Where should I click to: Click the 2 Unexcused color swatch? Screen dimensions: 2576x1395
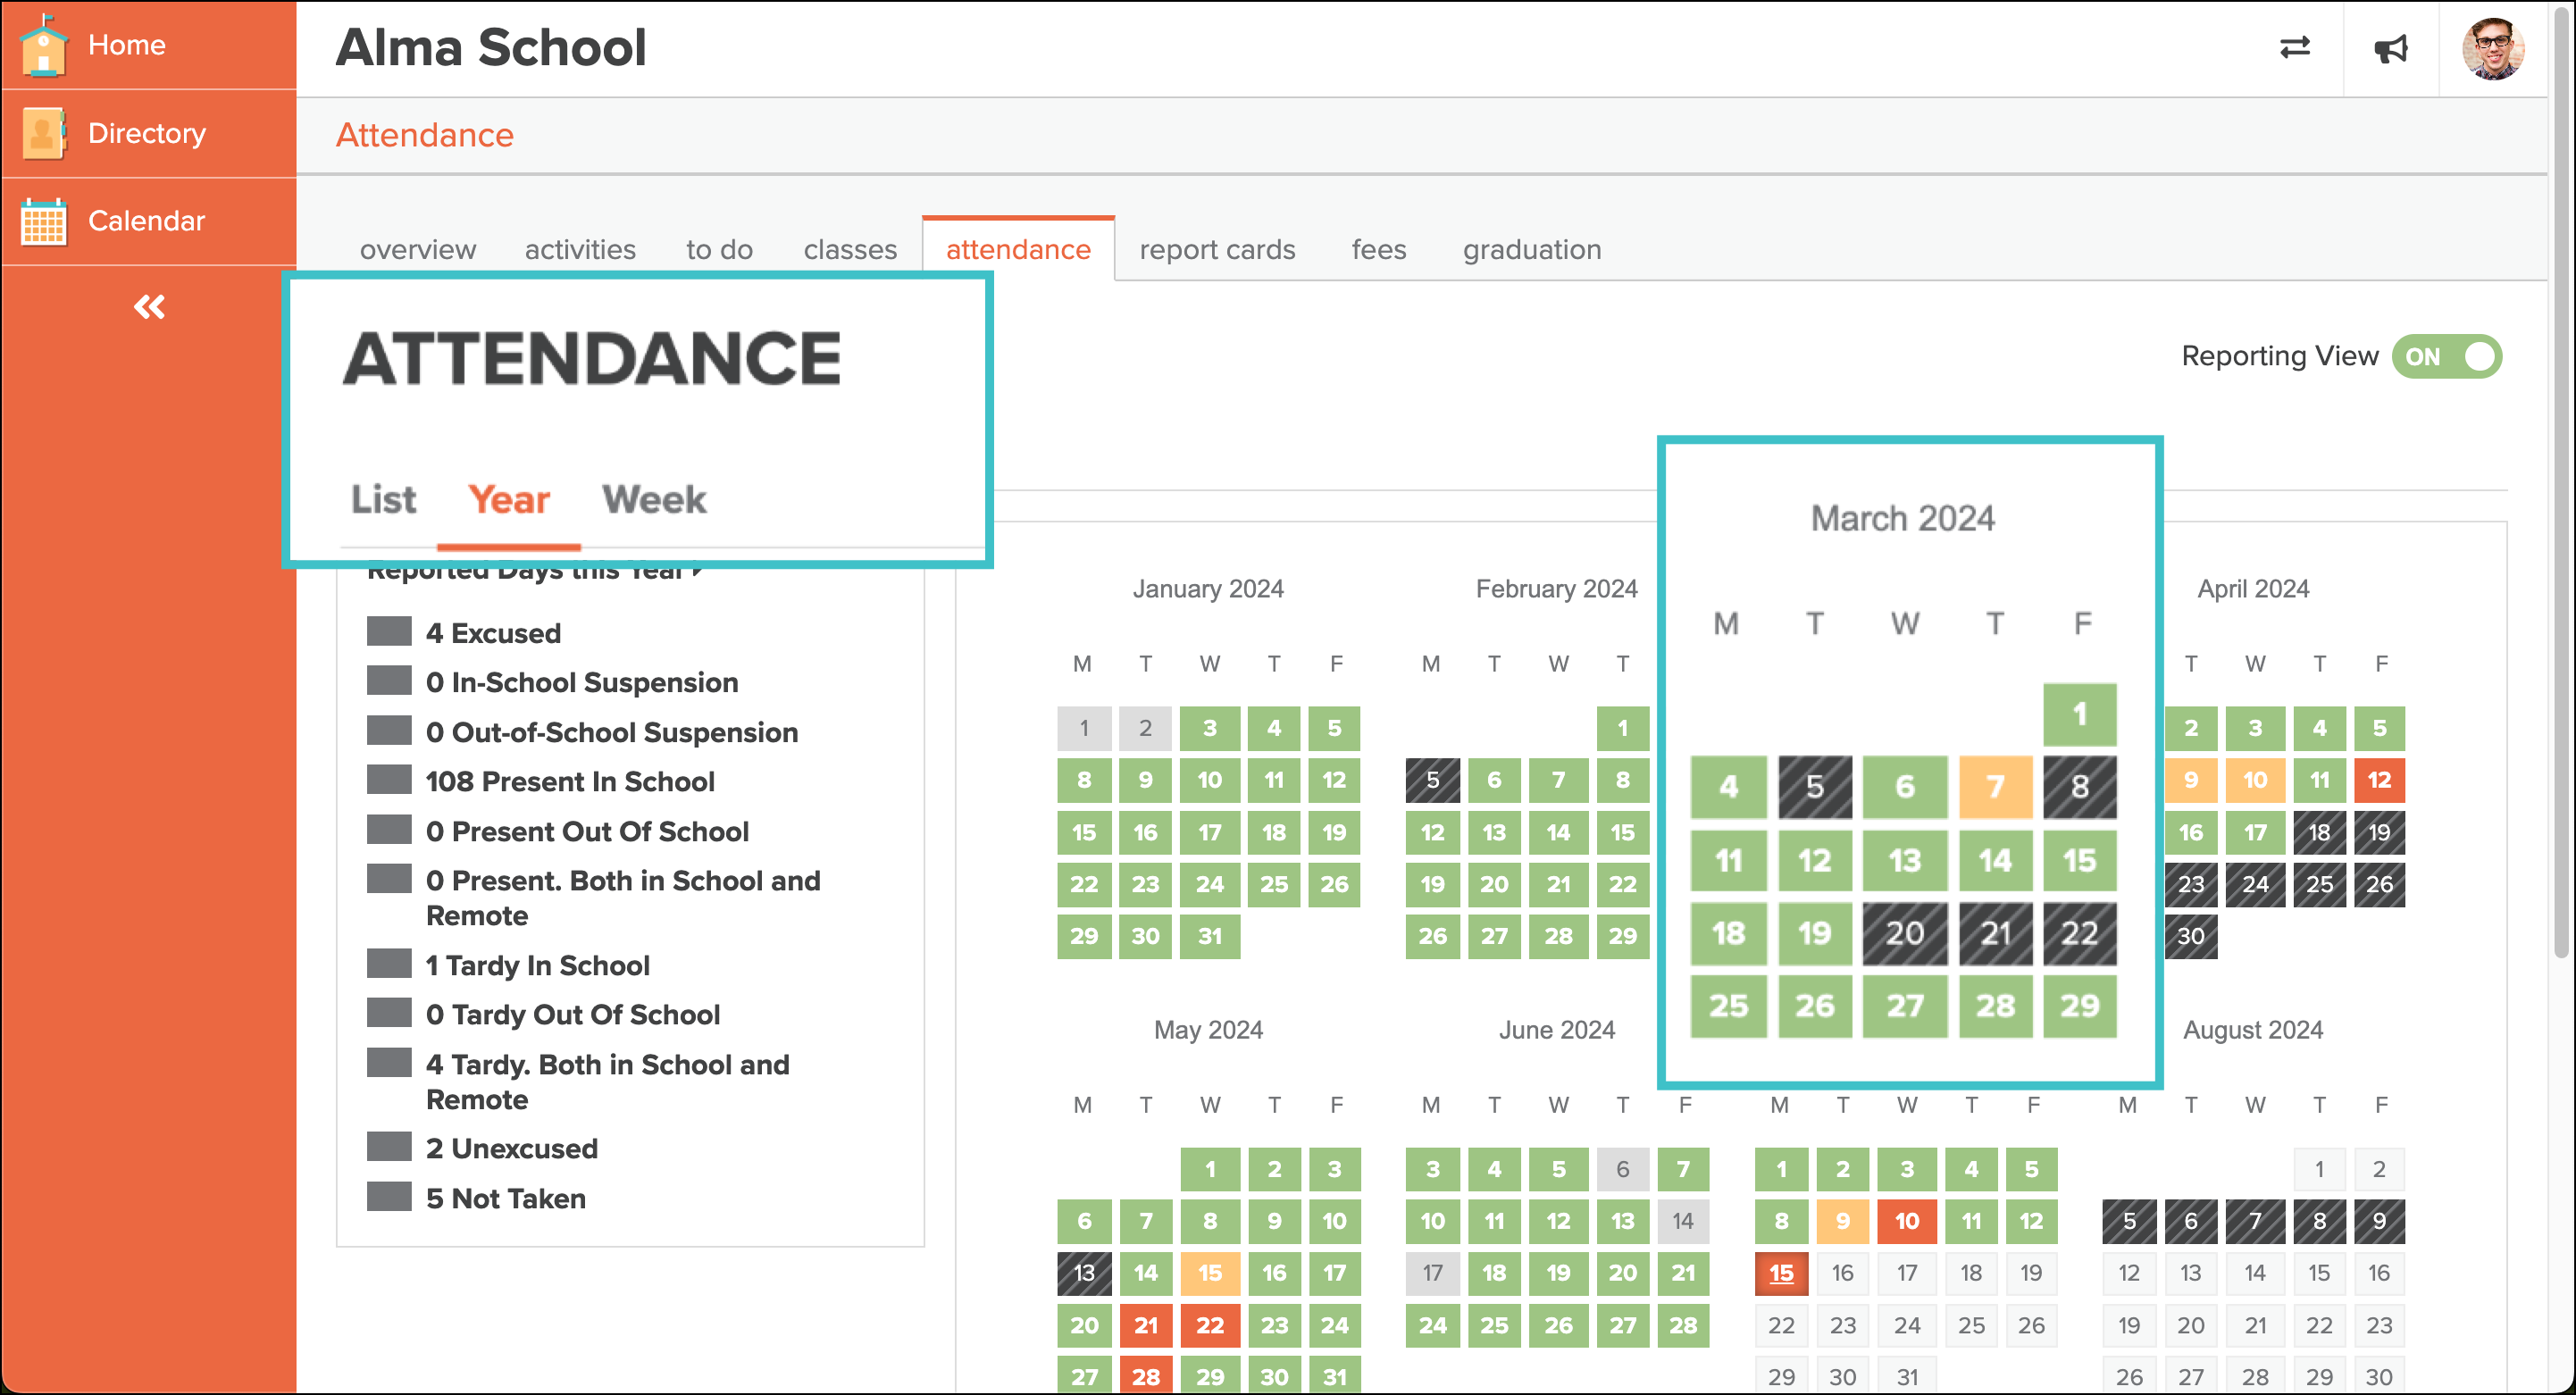[389, 1147]
